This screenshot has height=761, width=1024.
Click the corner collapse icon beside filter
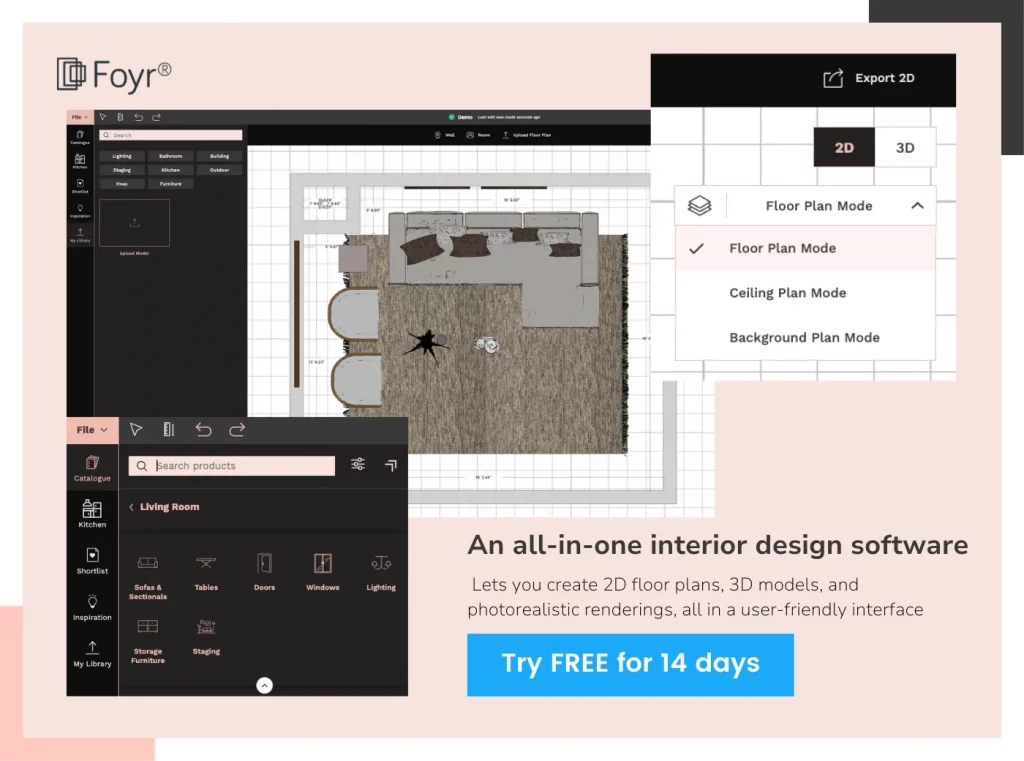click(391, 465)
